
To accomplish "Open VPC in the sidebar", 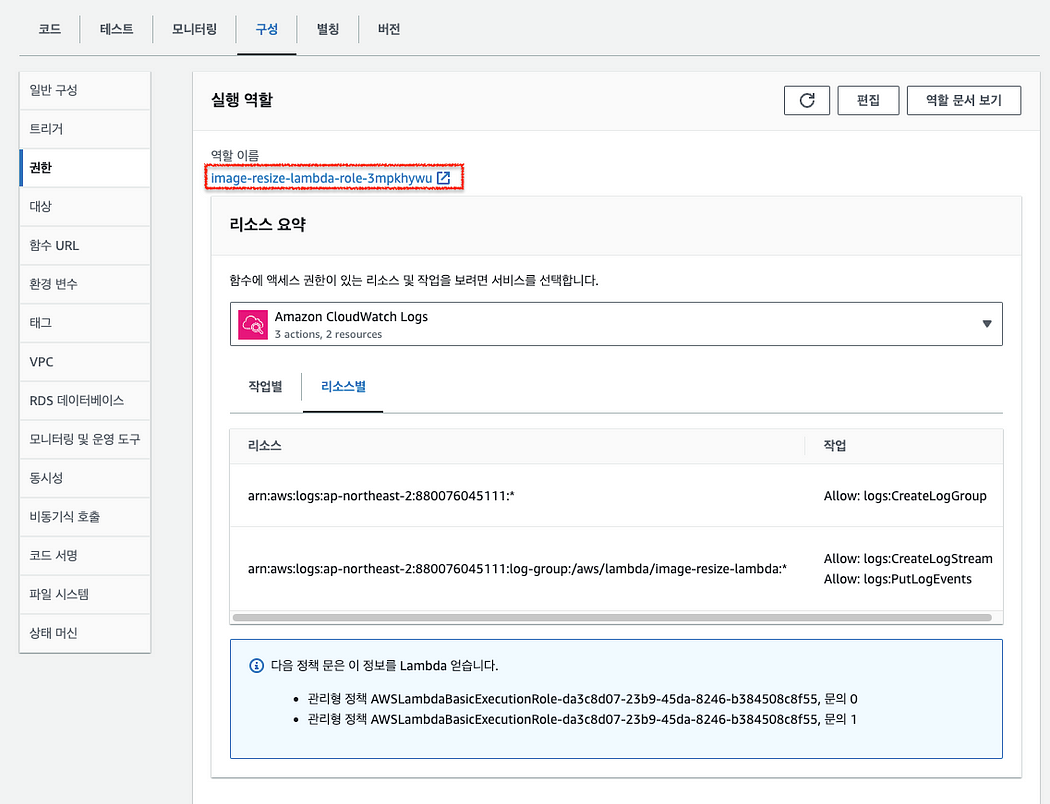I will tap(85, 362).
